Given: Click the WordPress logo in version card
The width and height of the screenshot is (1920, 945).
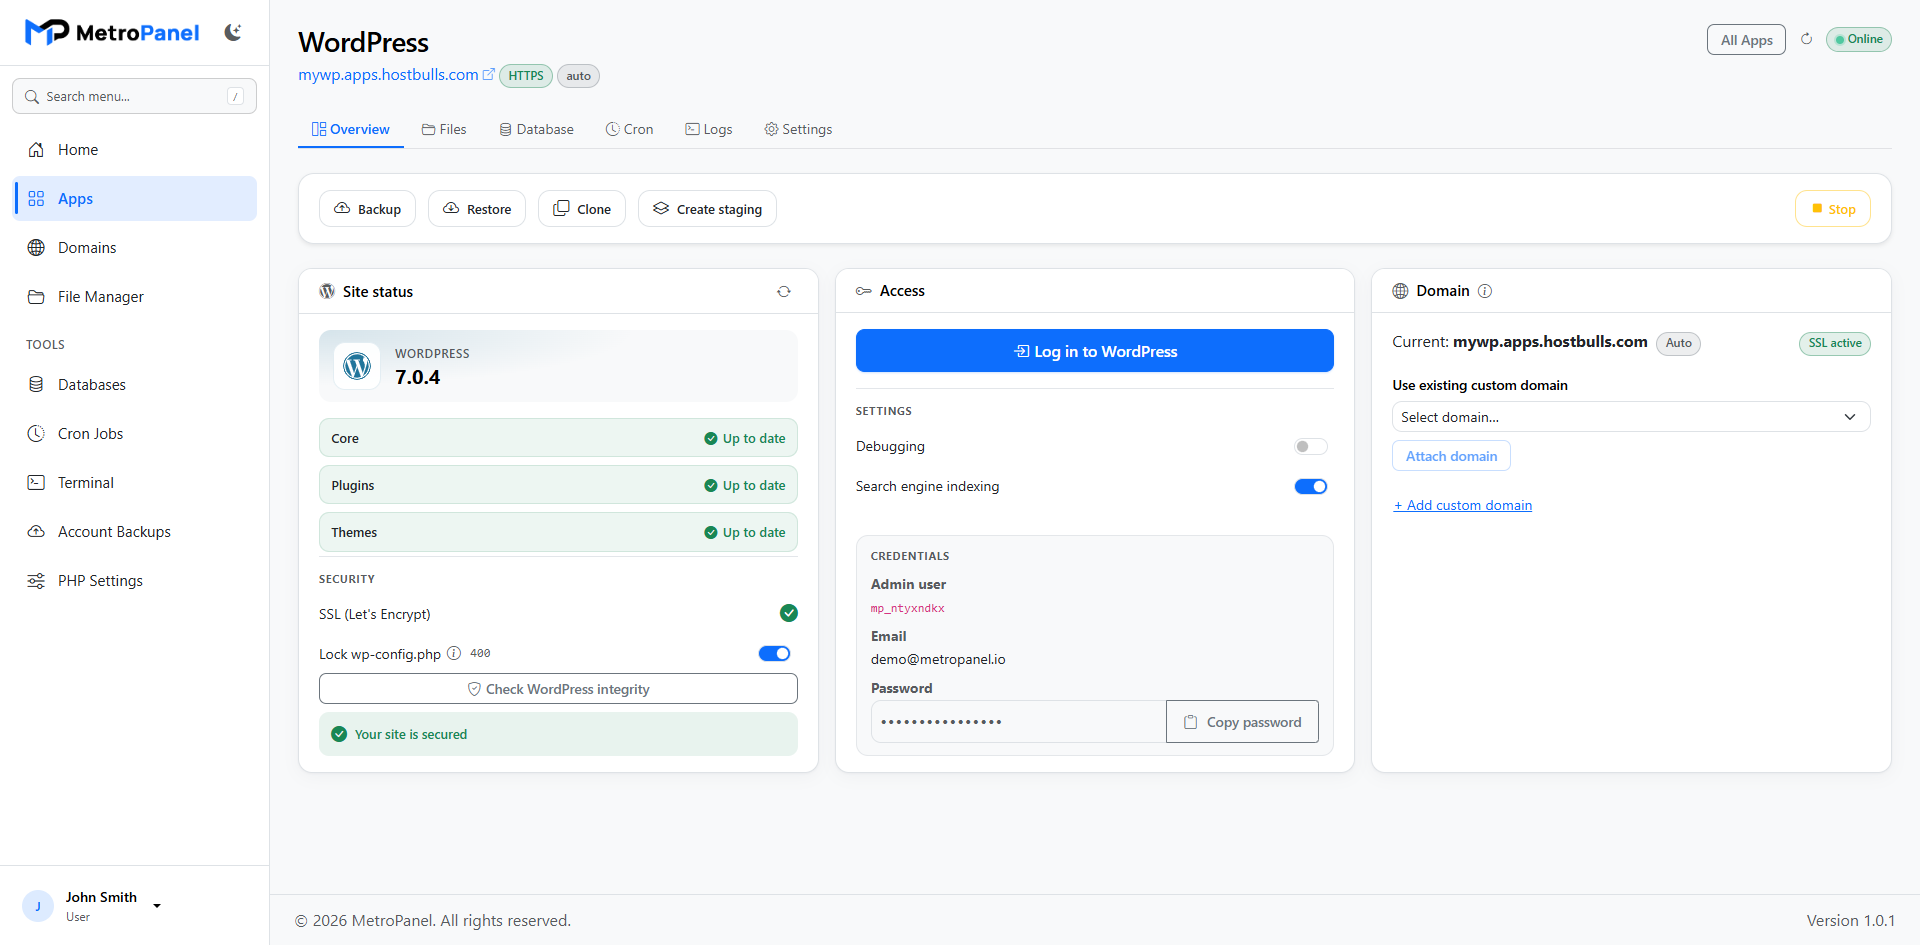Looking at the screenshot, I should 357,366.
